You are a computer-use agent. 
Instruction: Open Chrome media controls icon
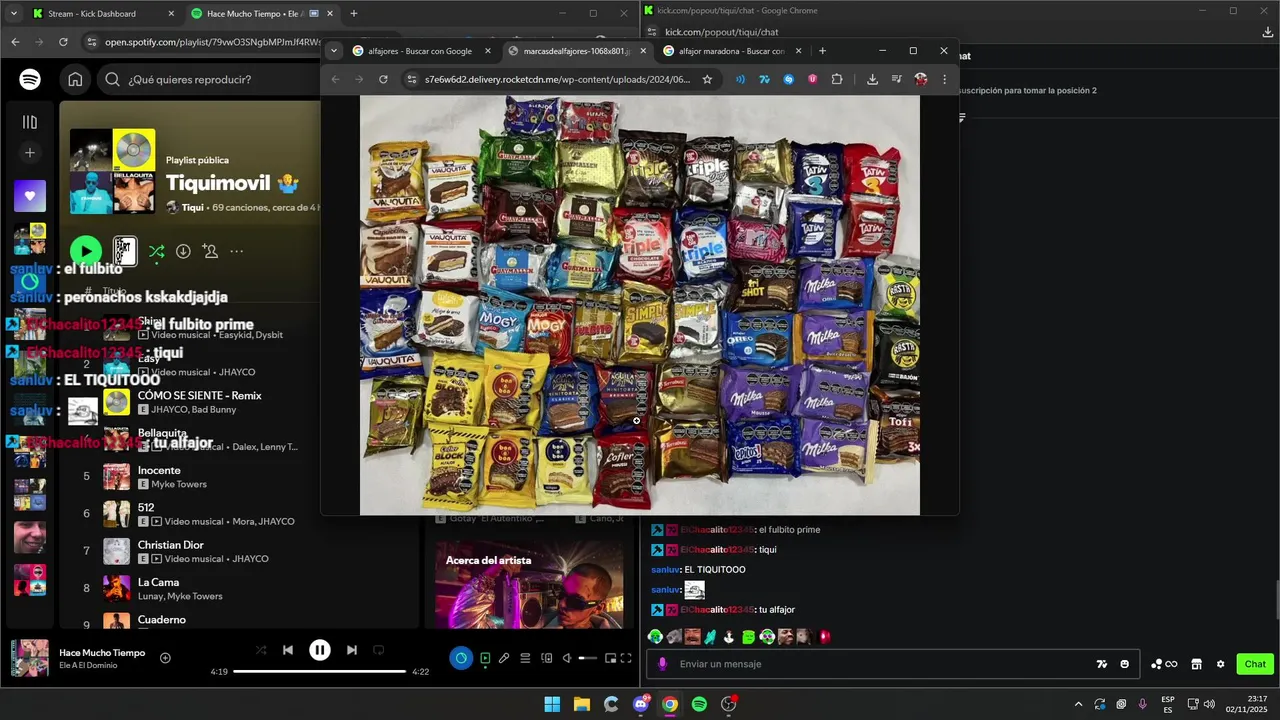click(896, 79)
